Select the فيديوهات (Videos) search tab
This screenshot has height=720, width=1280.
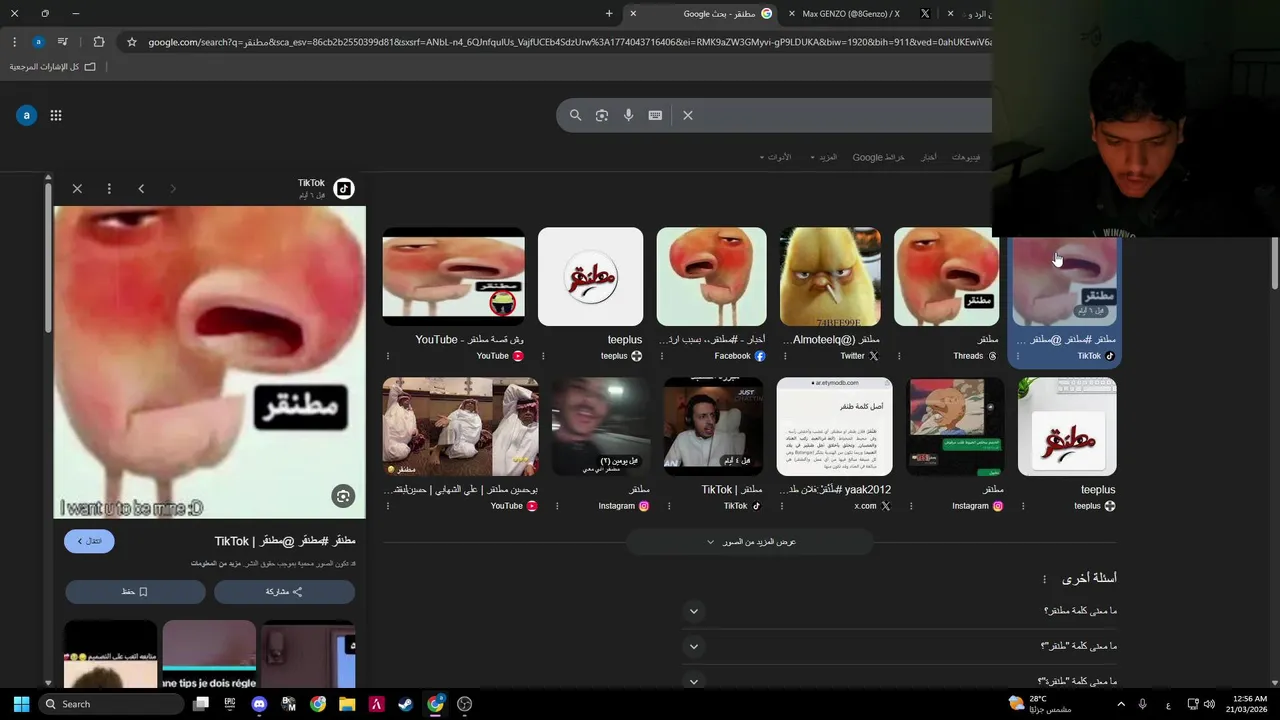click(x=966, y=157)
